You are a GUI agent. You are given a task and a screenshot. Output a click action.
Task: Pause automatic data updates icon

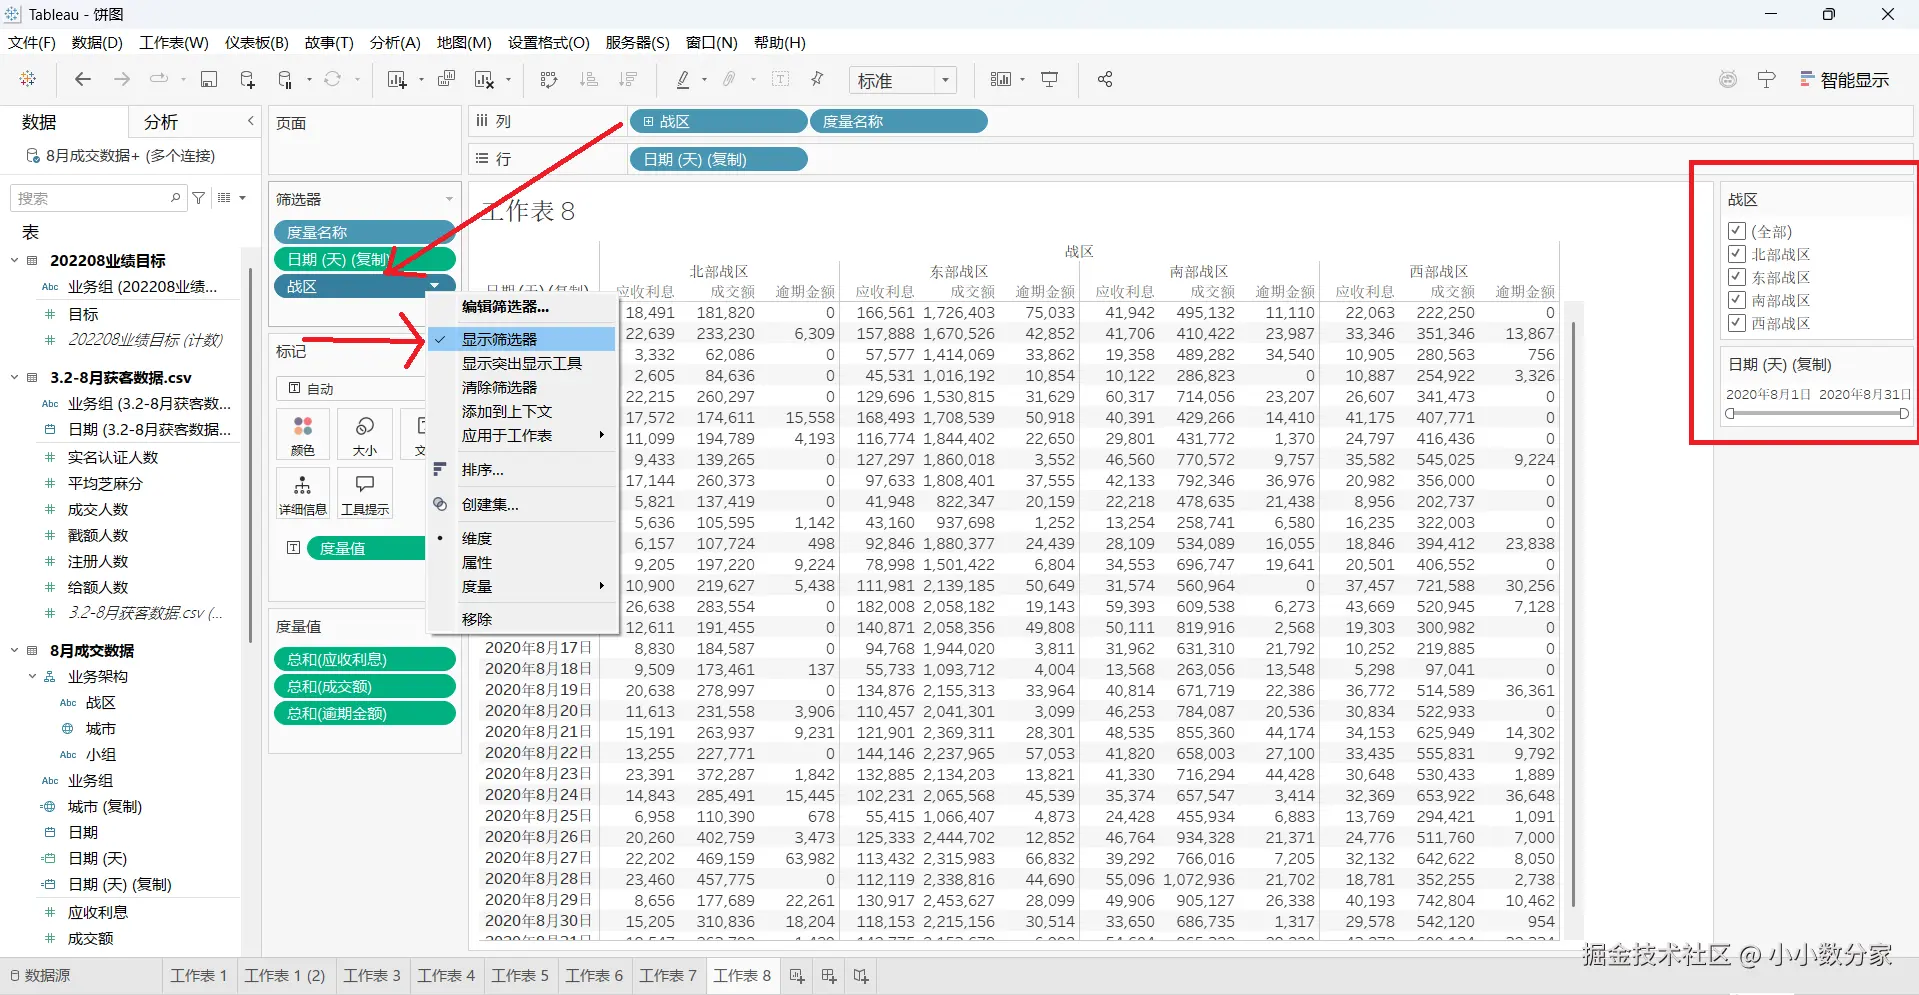(x=286, y=79)
